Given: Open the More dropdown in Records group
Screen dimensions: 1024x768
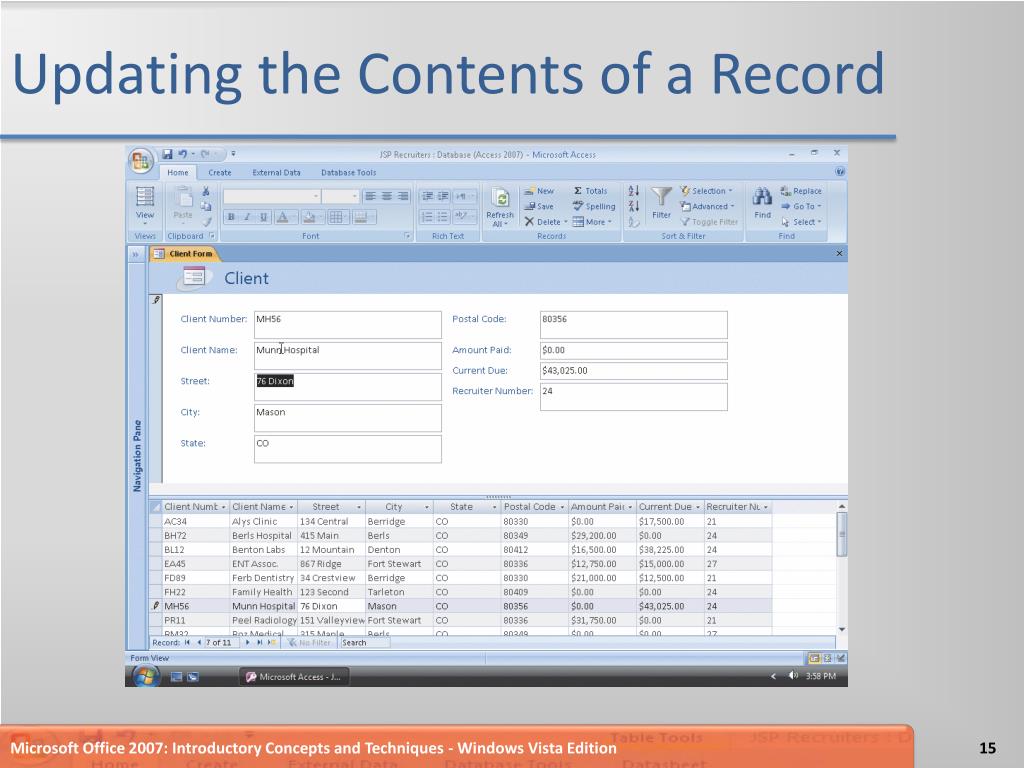Looking at the screenshot, I should click(x=592, y=222).
